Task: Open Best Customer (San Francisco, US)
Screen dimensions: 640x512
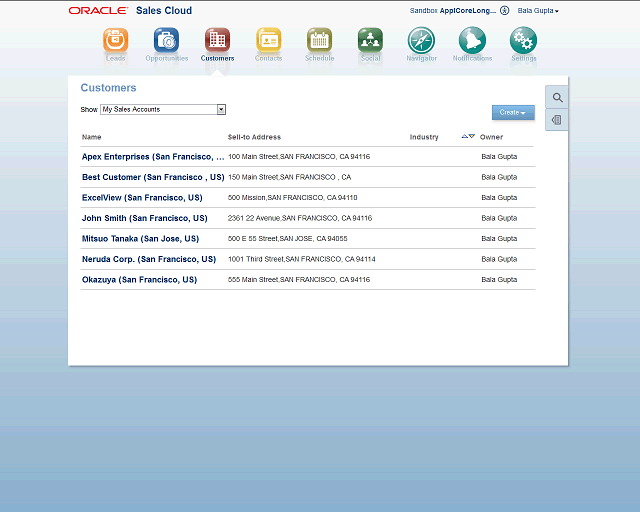Action: pyautogui.click(x=153, y=177)
